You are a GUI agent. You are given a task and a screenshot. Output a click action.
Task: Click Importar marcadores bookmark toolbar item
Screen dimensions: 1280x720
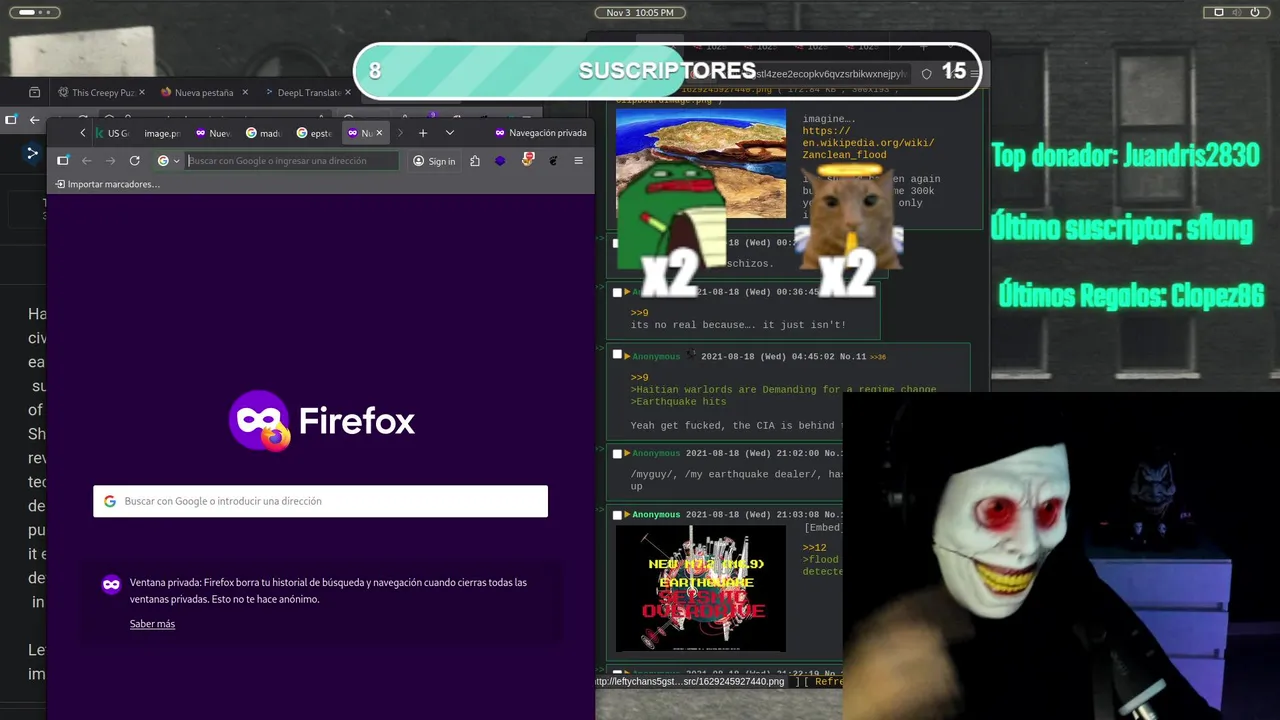107,184
